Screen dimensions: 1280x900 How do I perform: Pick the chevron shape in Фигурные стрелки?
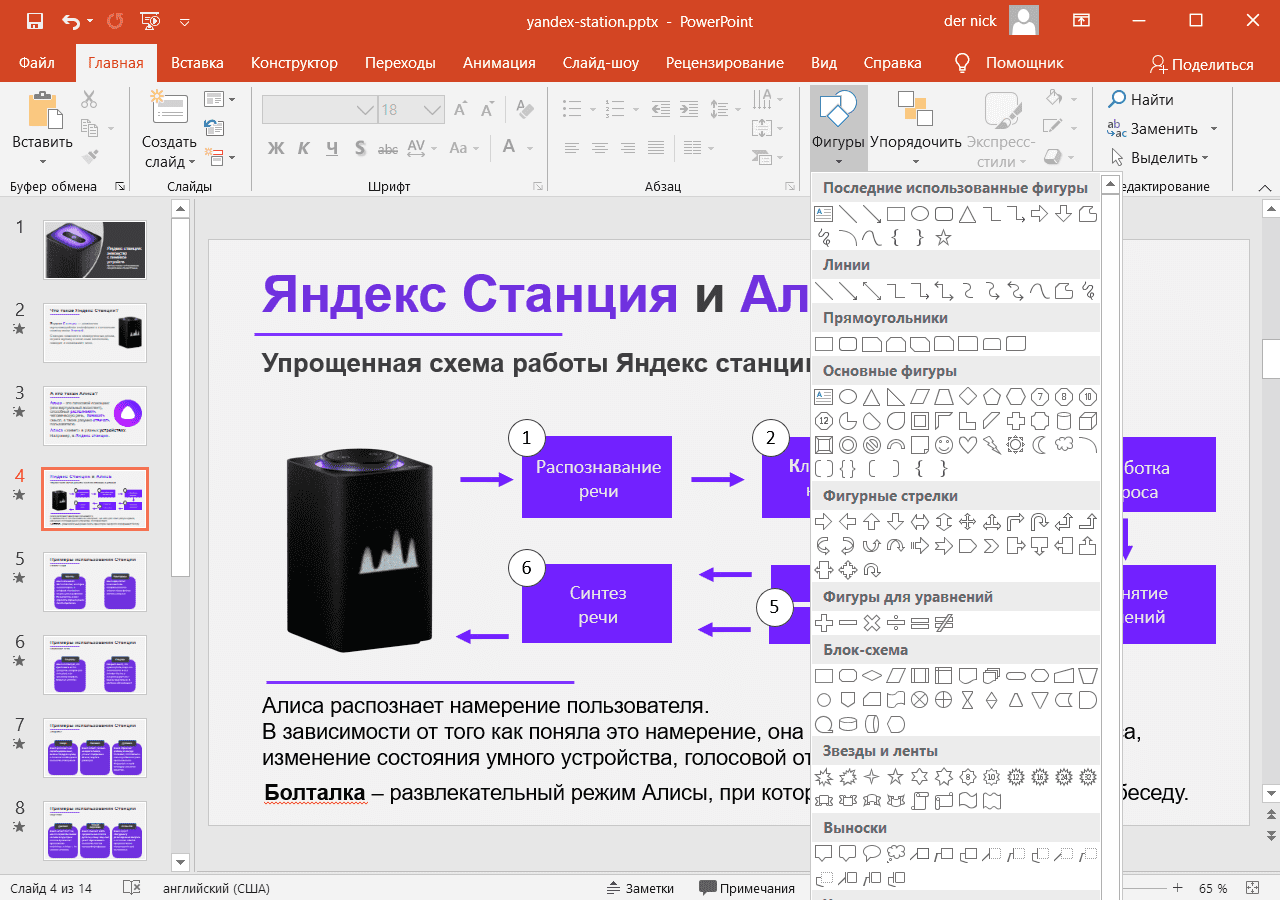click(992, 546)
